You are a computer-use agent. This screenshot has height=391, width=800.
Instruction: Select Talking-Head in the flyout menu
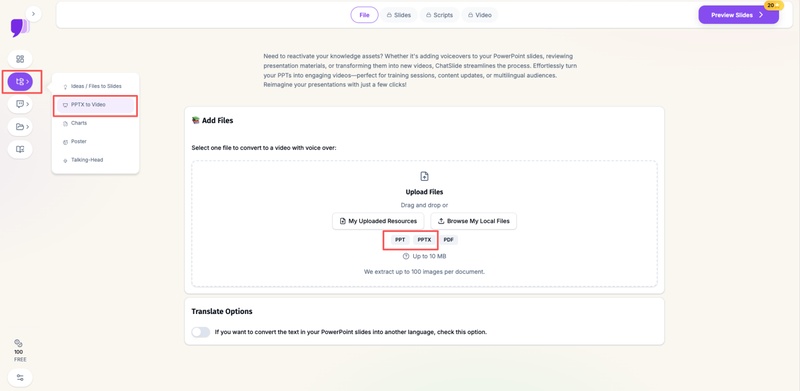click(x=95, y=160)
